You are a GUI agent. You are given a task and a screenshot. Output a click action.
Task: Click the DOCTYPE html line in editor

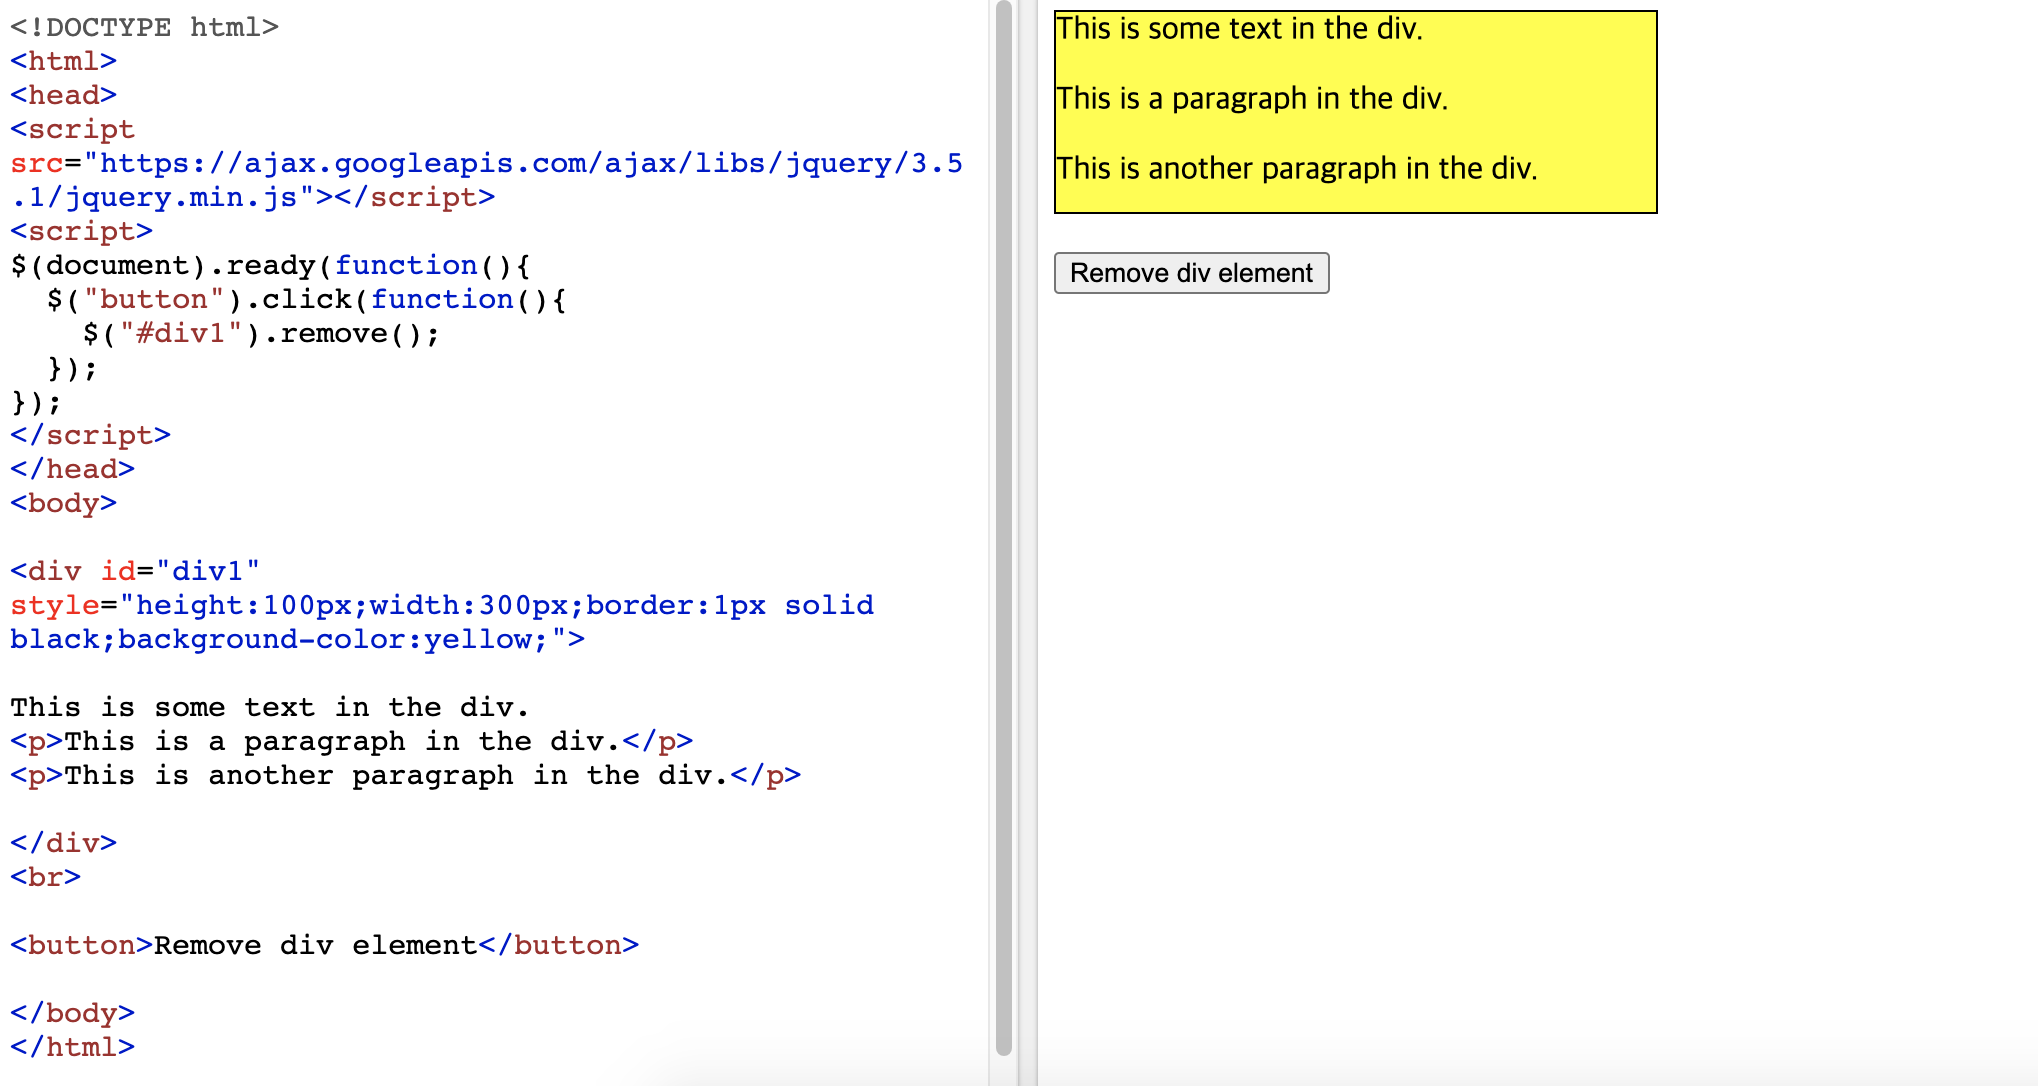[144, 27]
